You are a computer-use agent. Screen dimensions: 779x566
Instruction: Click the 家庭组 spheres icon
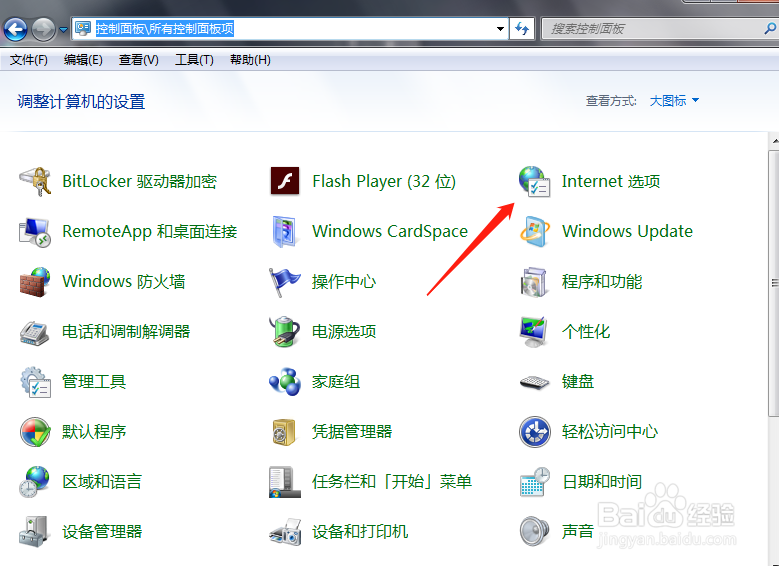[285, 382]
